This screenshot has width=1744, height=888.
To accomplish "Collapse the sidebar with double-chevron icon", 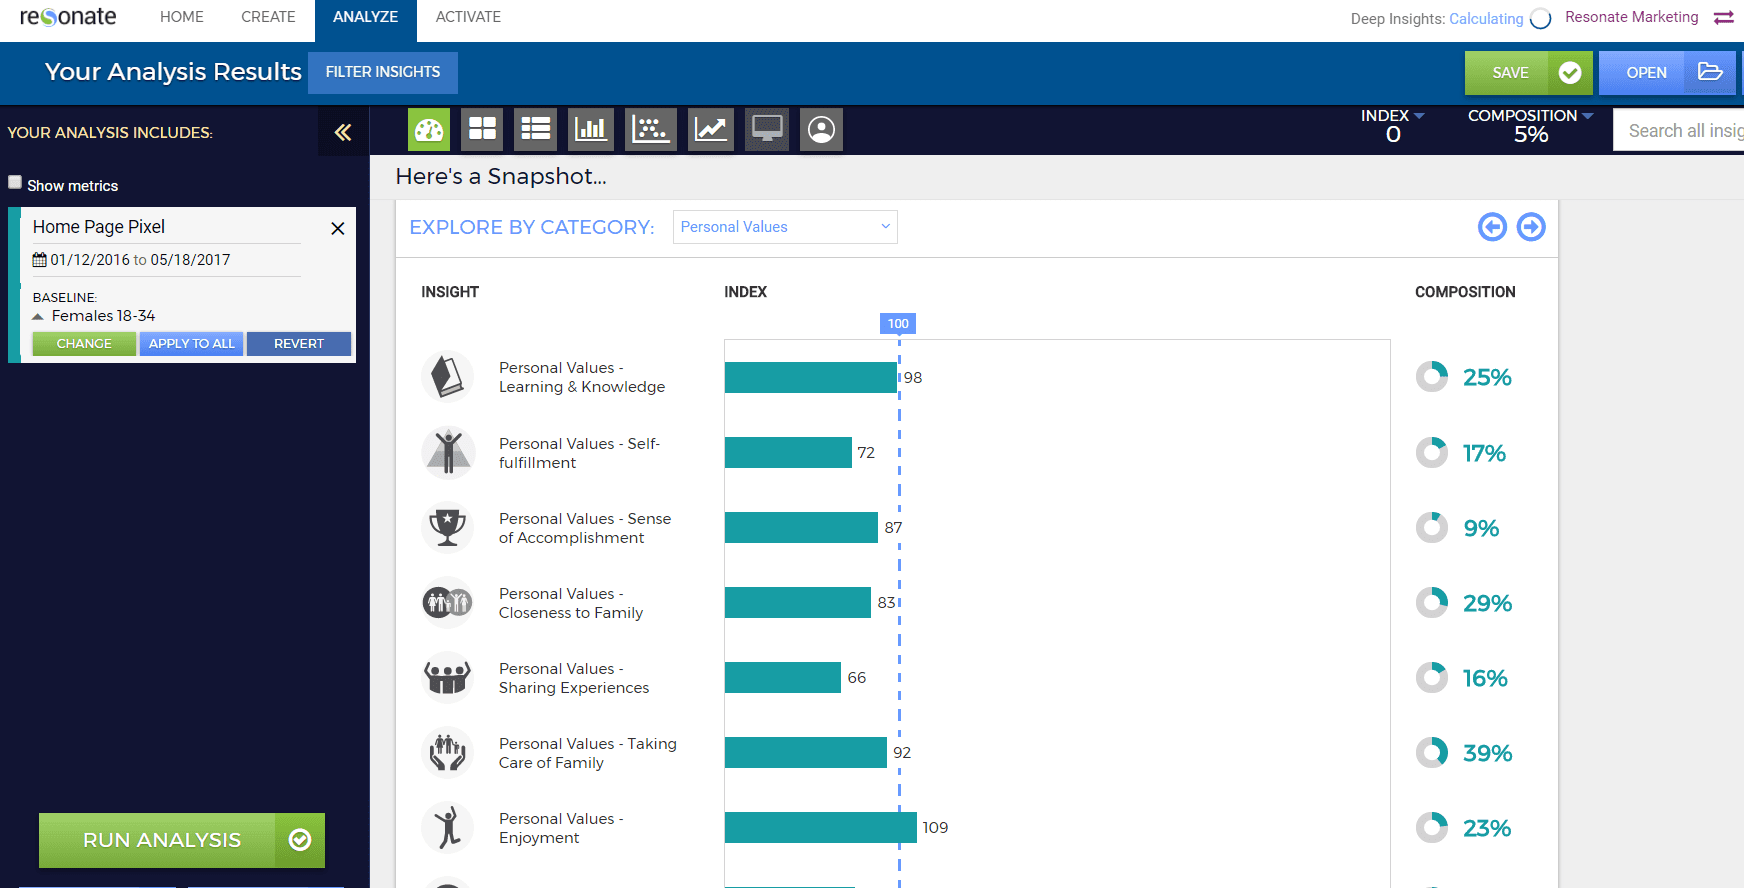I will [343, 132].
